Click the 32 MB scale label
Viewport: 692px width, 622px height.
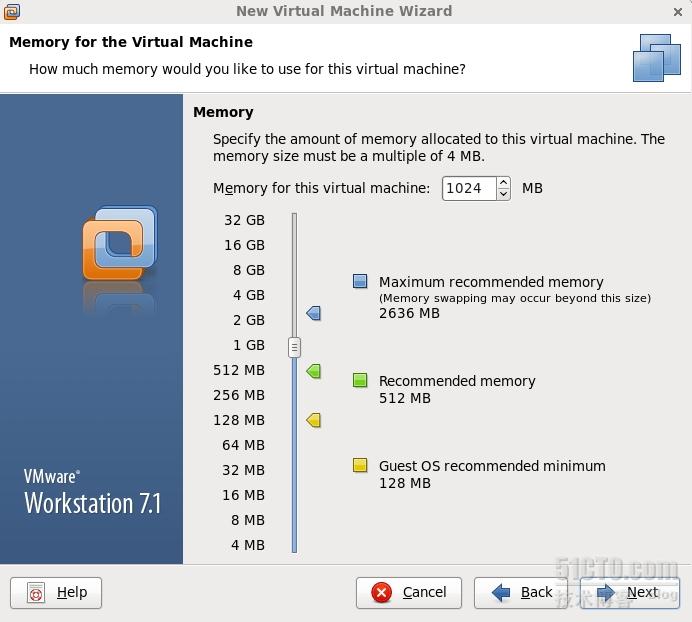pyautogui.click(x=244, y=470)
